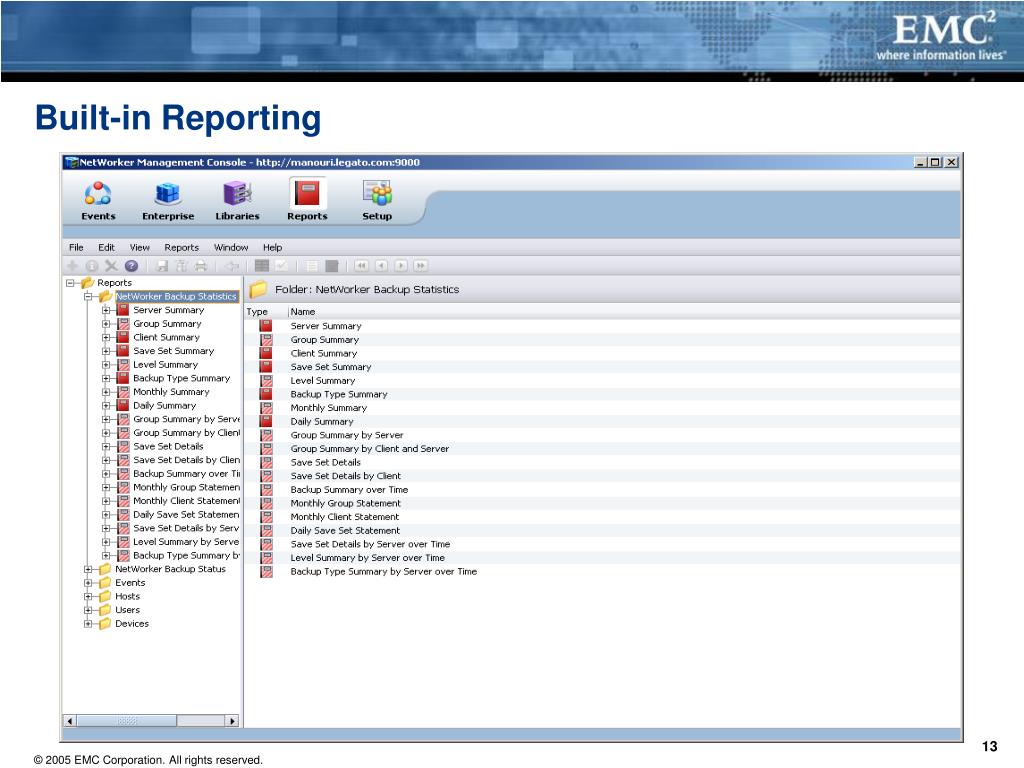The height and width of the screenshot is (768, 1024).
Task: Expand the Server Summary node in the tree
Action: click(x=106, y=310)
